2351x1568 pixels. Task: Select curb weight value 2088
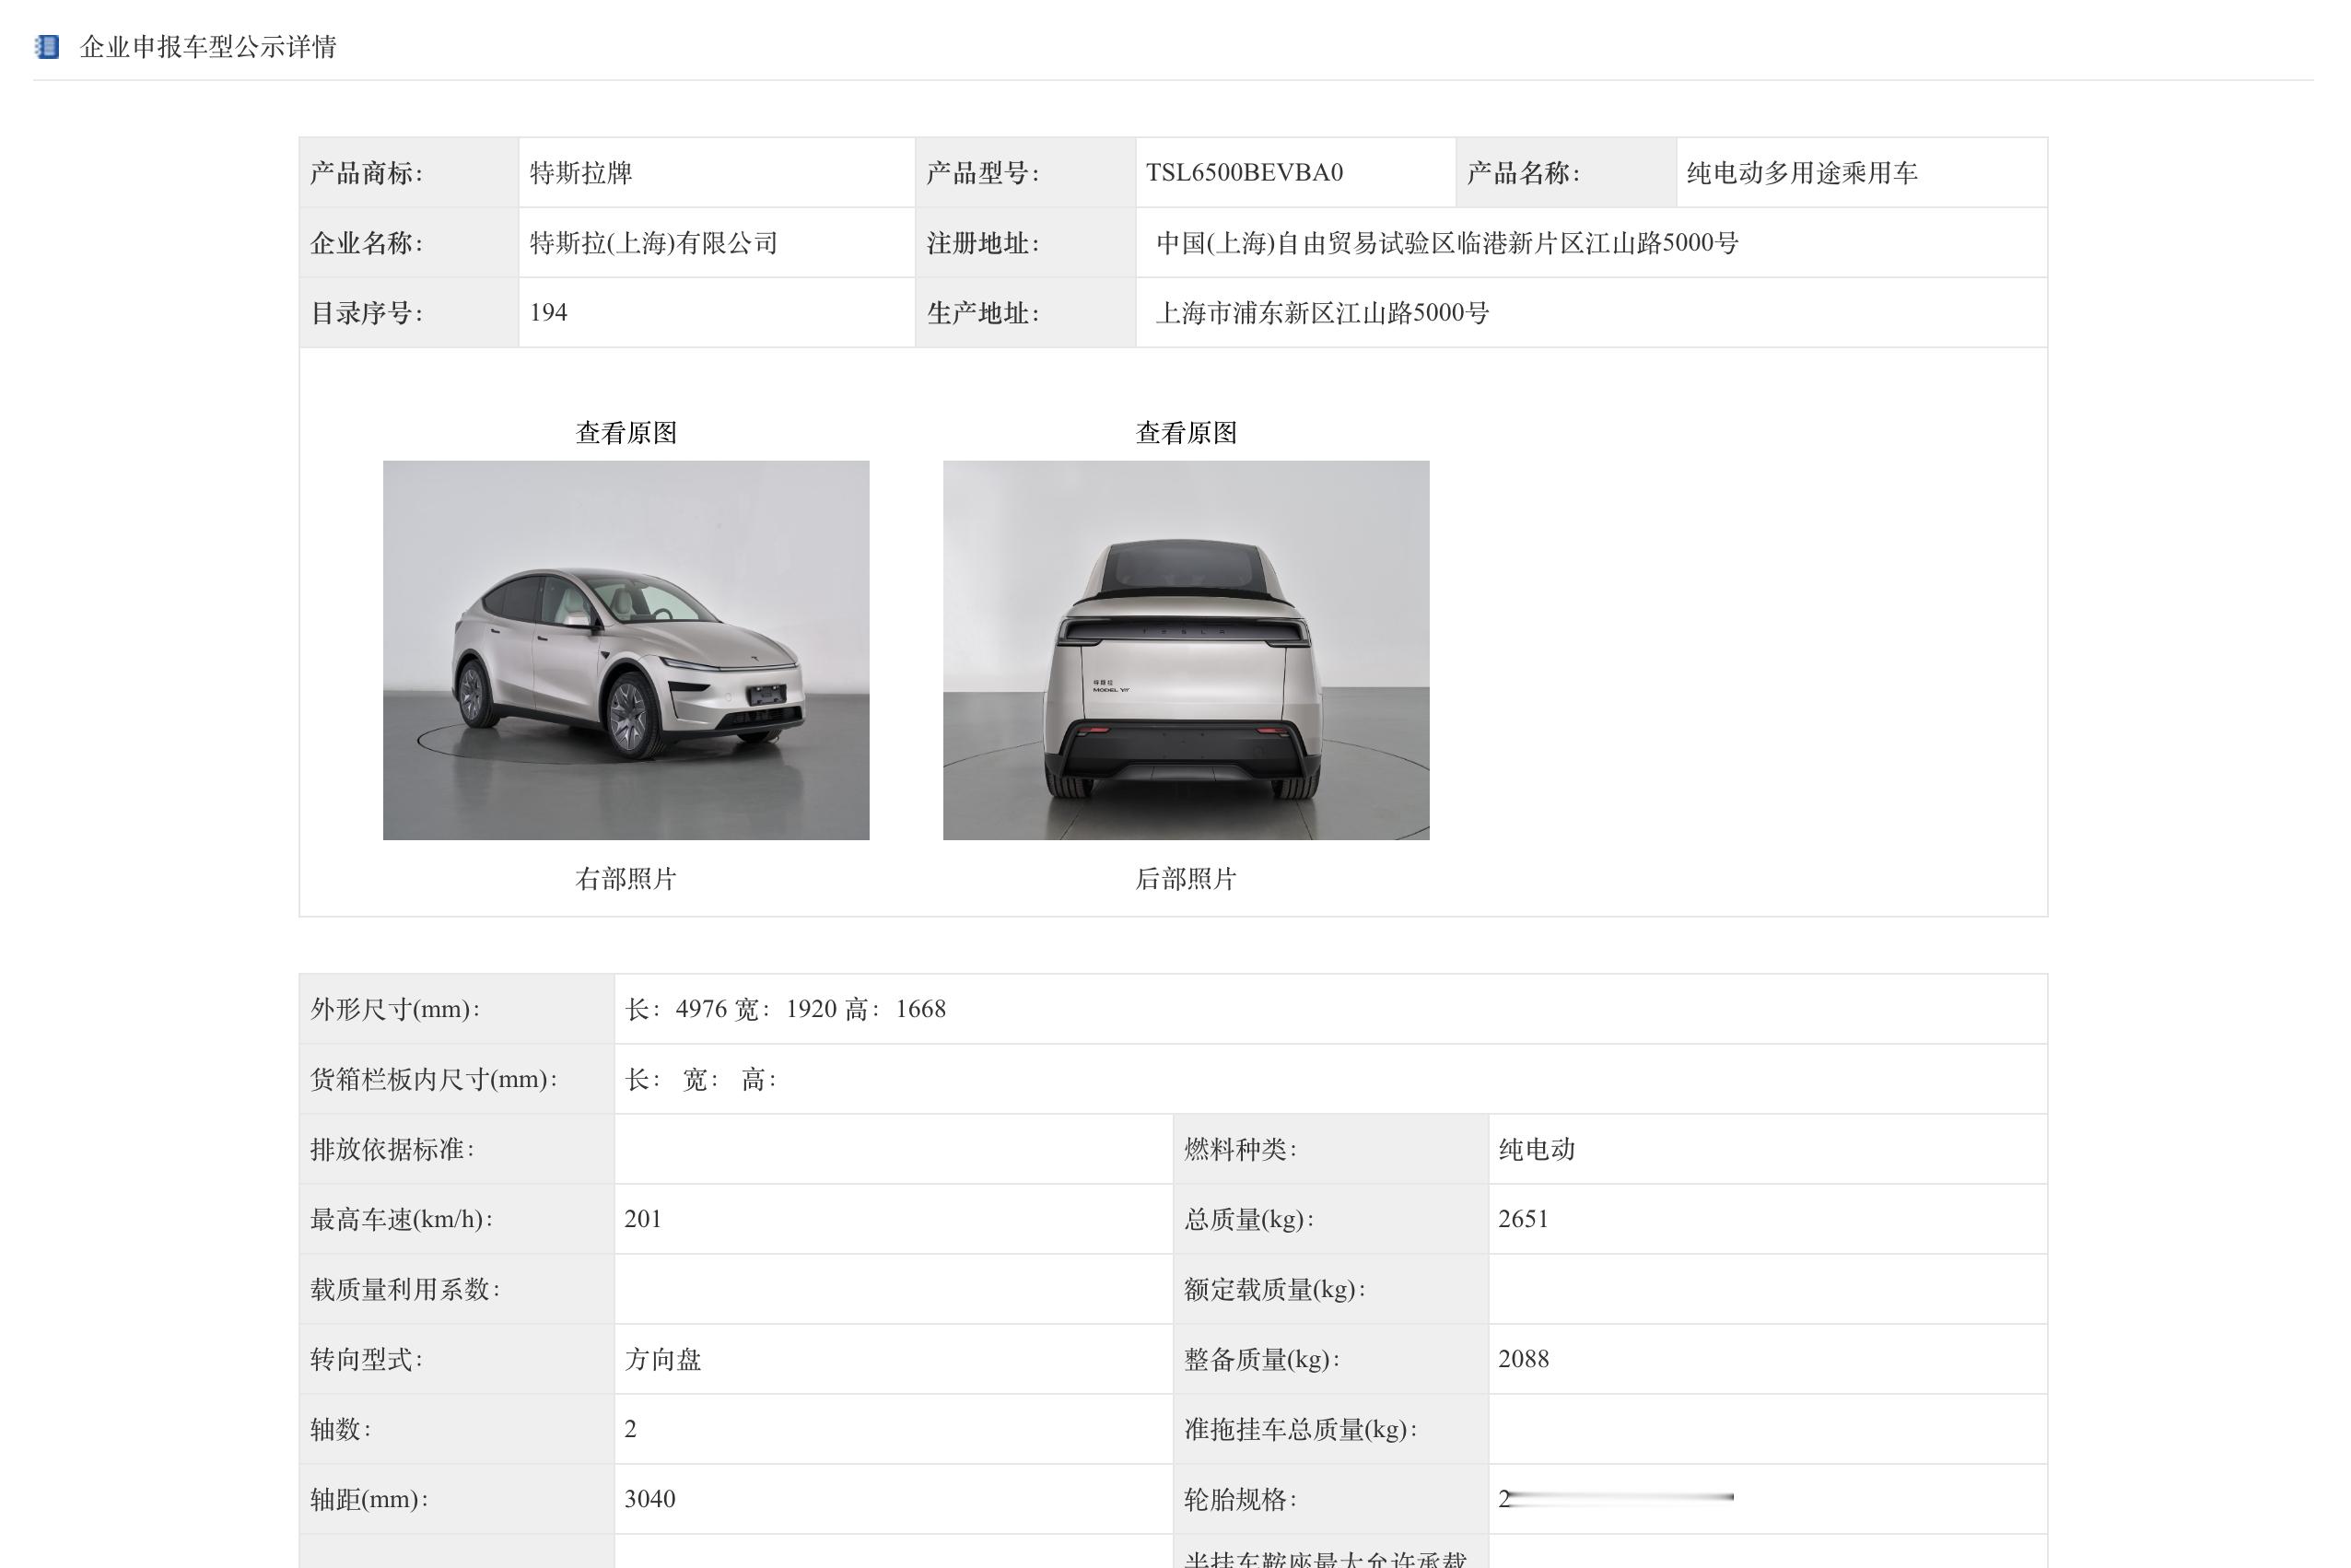[1523, 1359]
